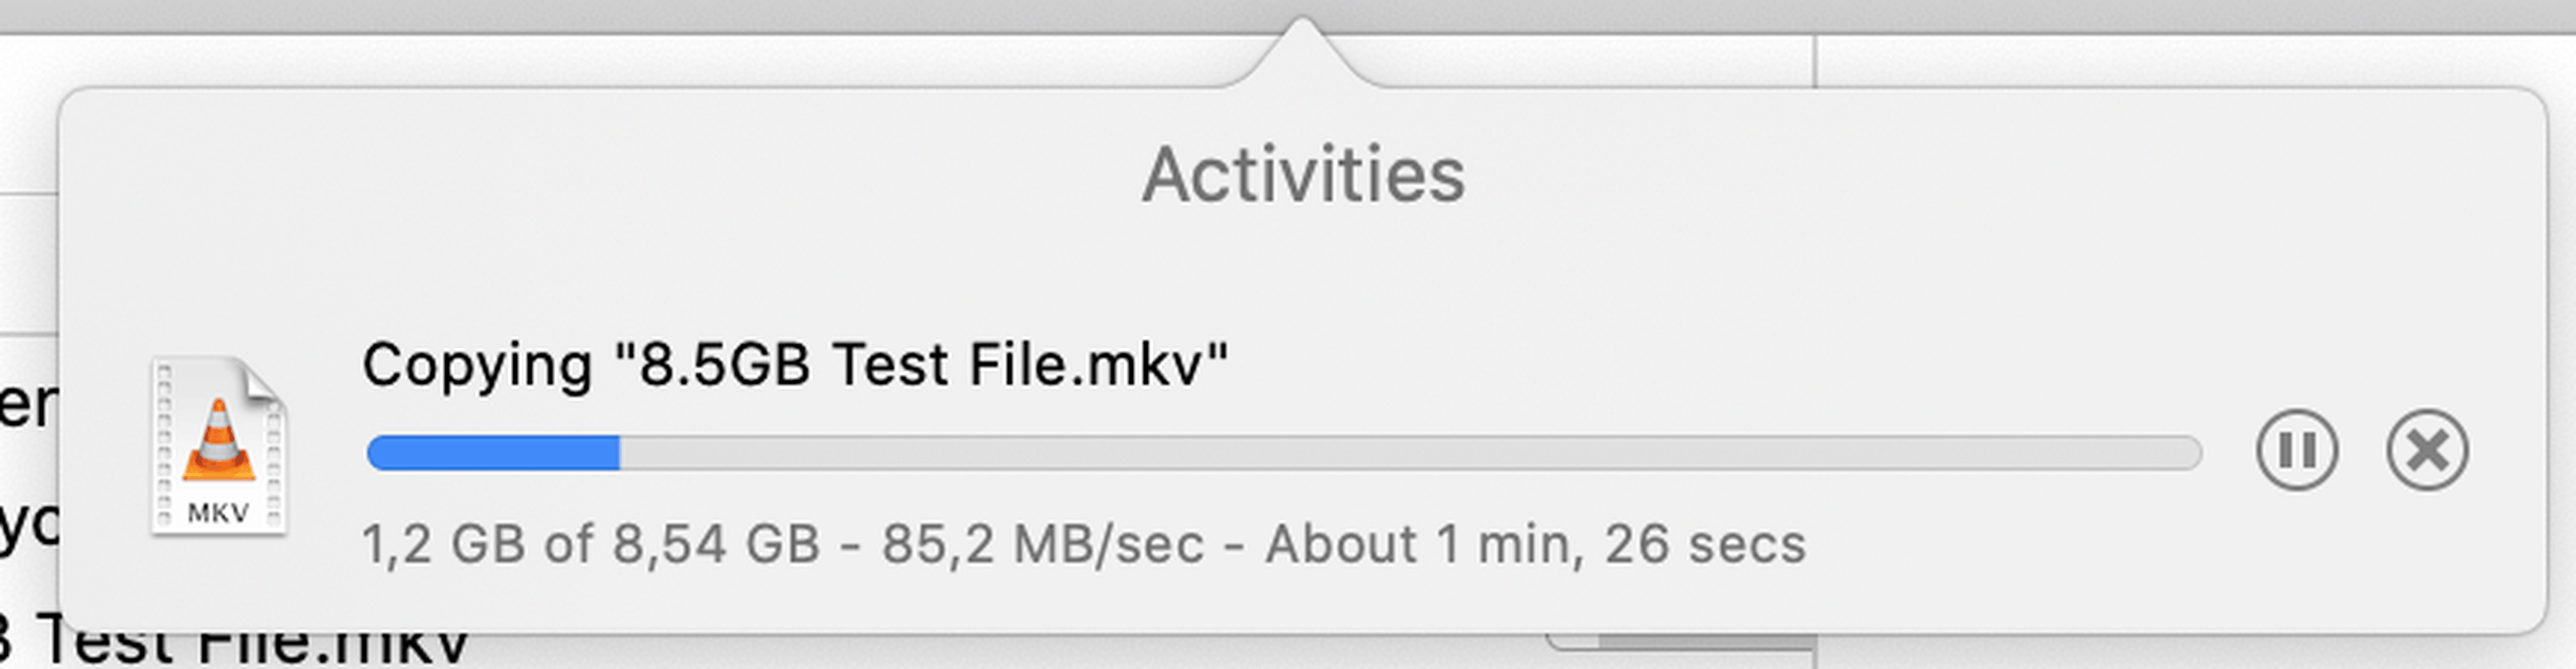This screenshot has height=669, width=2576.
Task: Click the Copying "8.5GB Test File.mkv" title
Action: 795,365
